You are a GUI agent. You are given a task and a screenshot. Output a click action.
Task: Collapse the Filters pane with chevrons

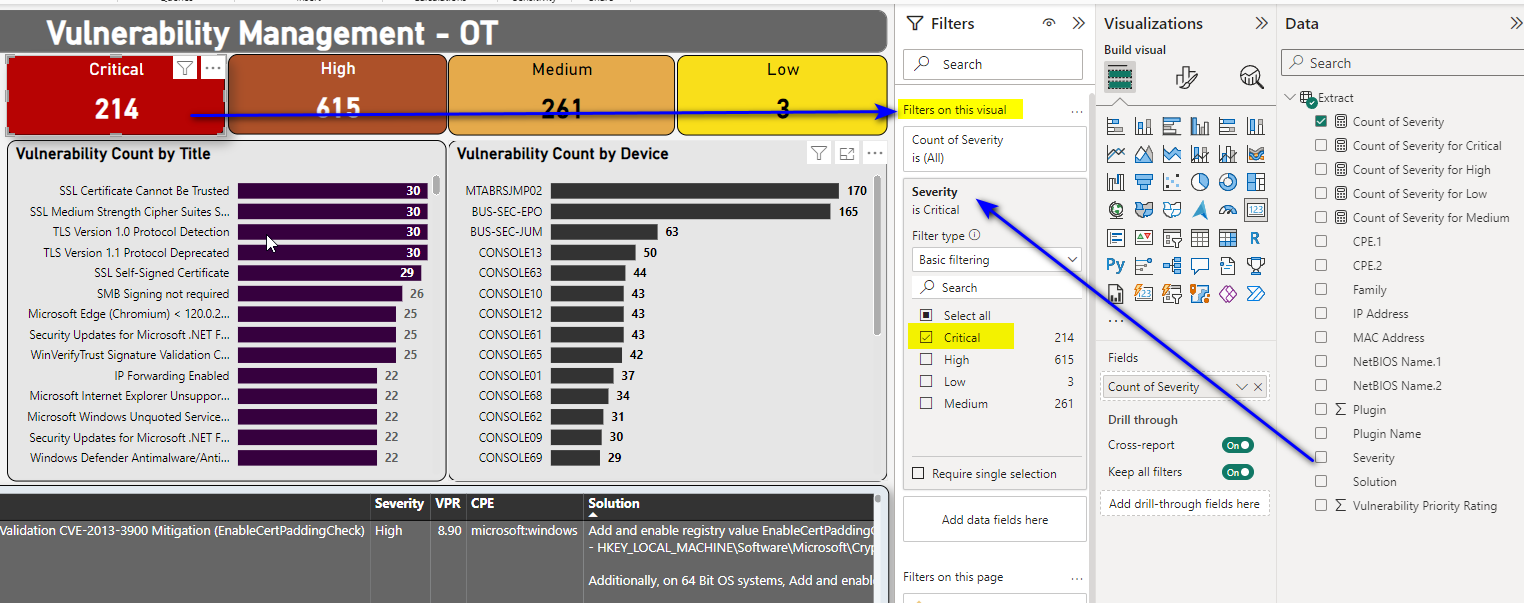[1078, 23]
